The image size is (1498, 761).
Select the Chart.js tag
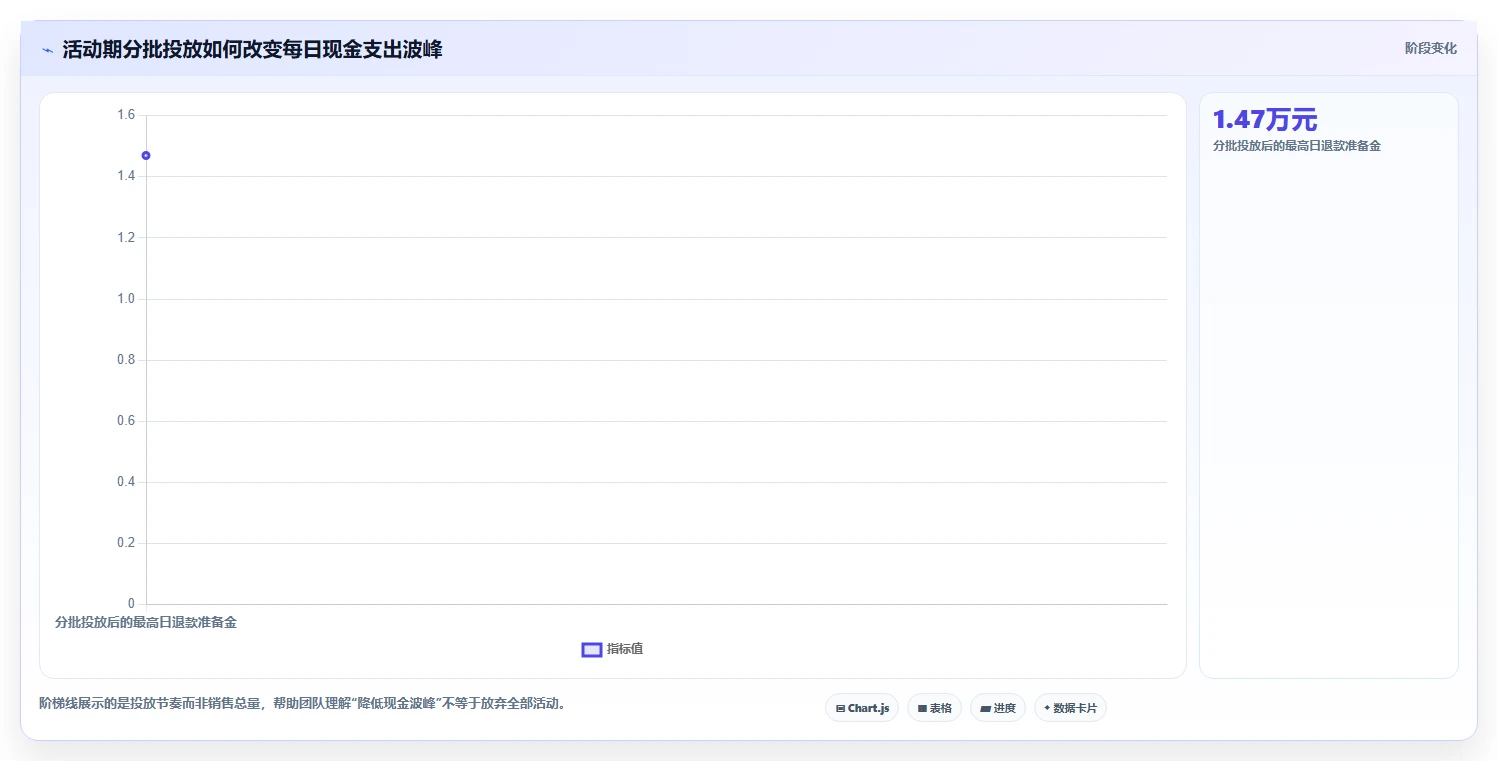point(862,708)
